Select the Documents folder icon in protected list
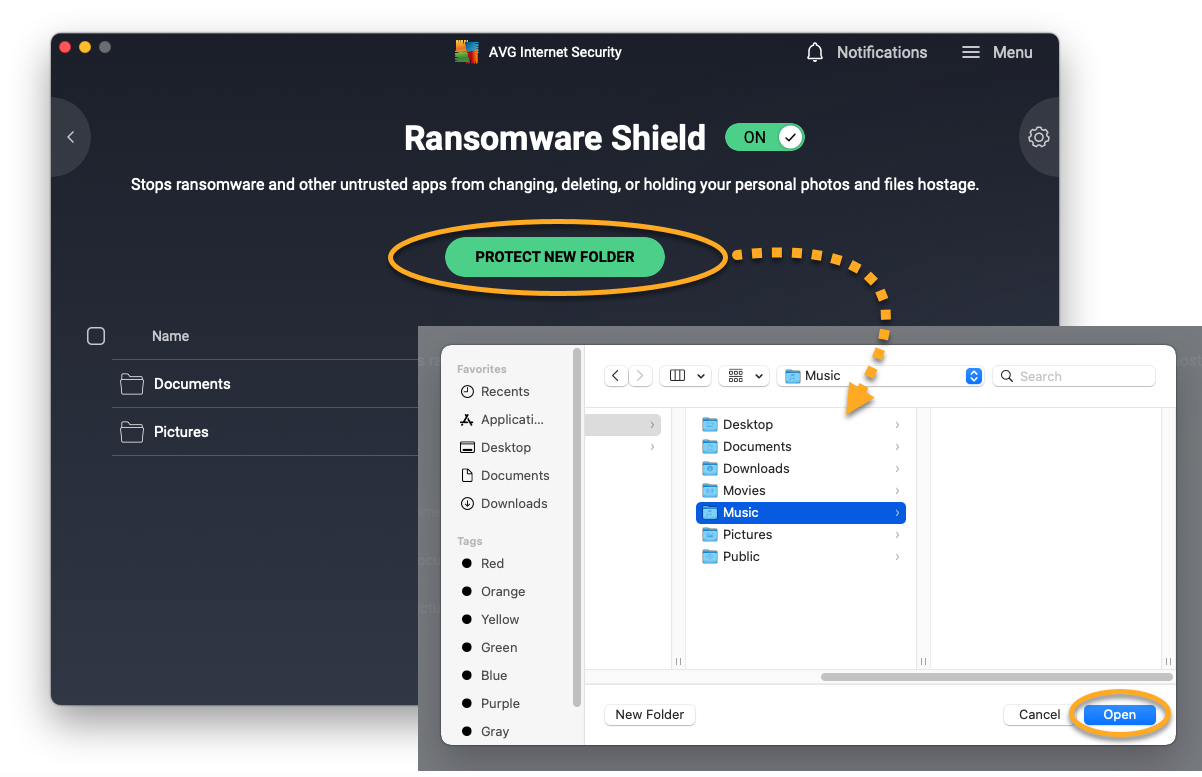This screenshot has height=777, width=1202. coord(132,384)
